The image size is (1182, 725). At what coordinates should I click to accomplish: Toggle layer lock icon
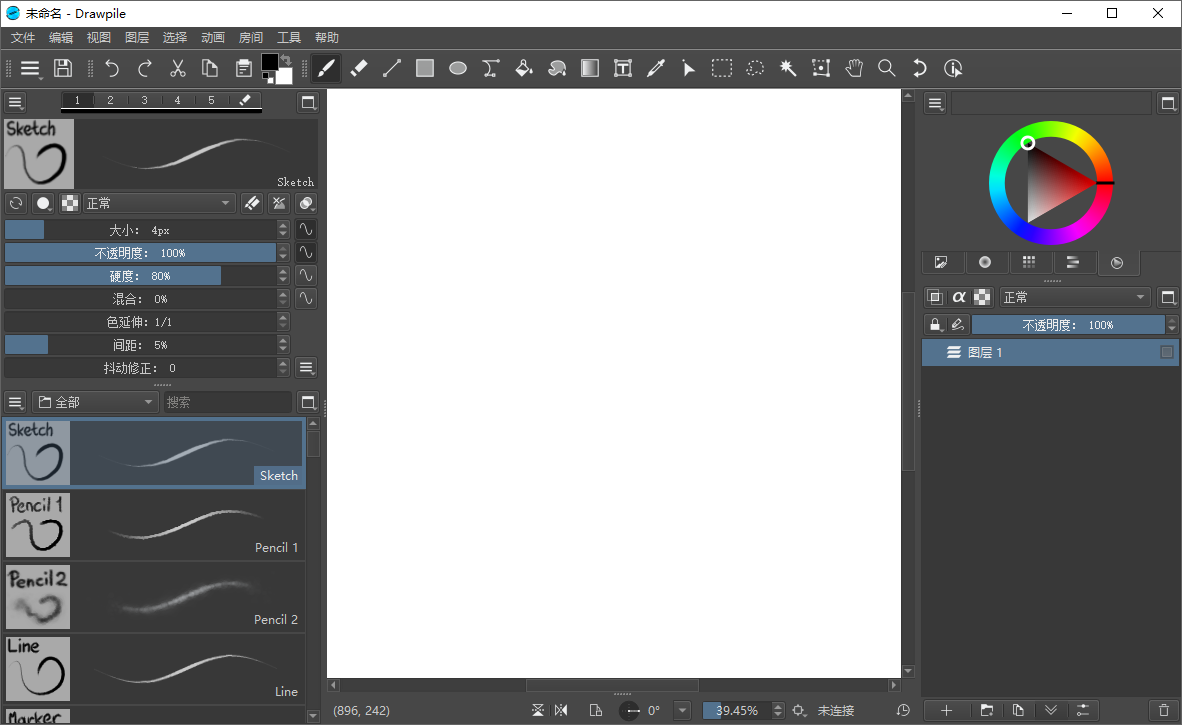coord(935,325)
